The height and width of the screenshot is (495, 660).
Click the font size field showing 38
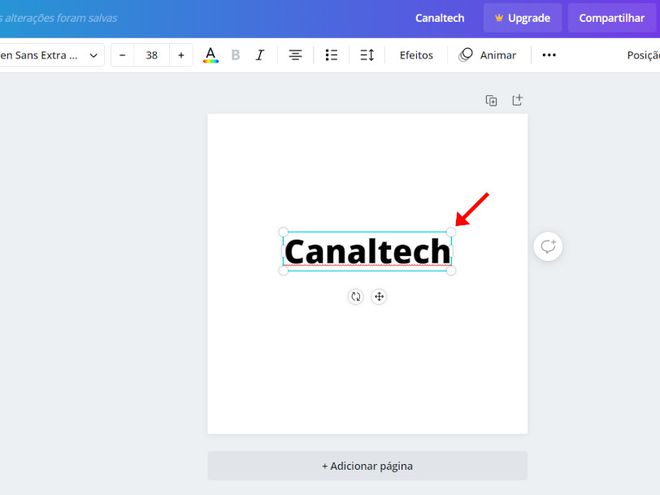point(152,55)
